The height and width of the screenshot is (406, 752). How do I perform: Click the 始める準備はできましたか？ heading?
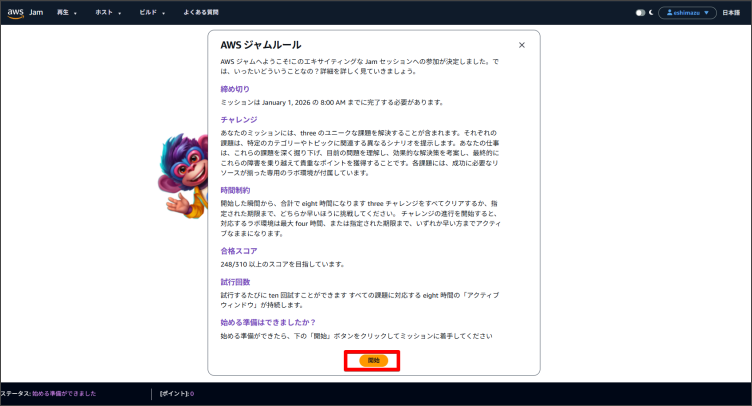coord(268,322)
